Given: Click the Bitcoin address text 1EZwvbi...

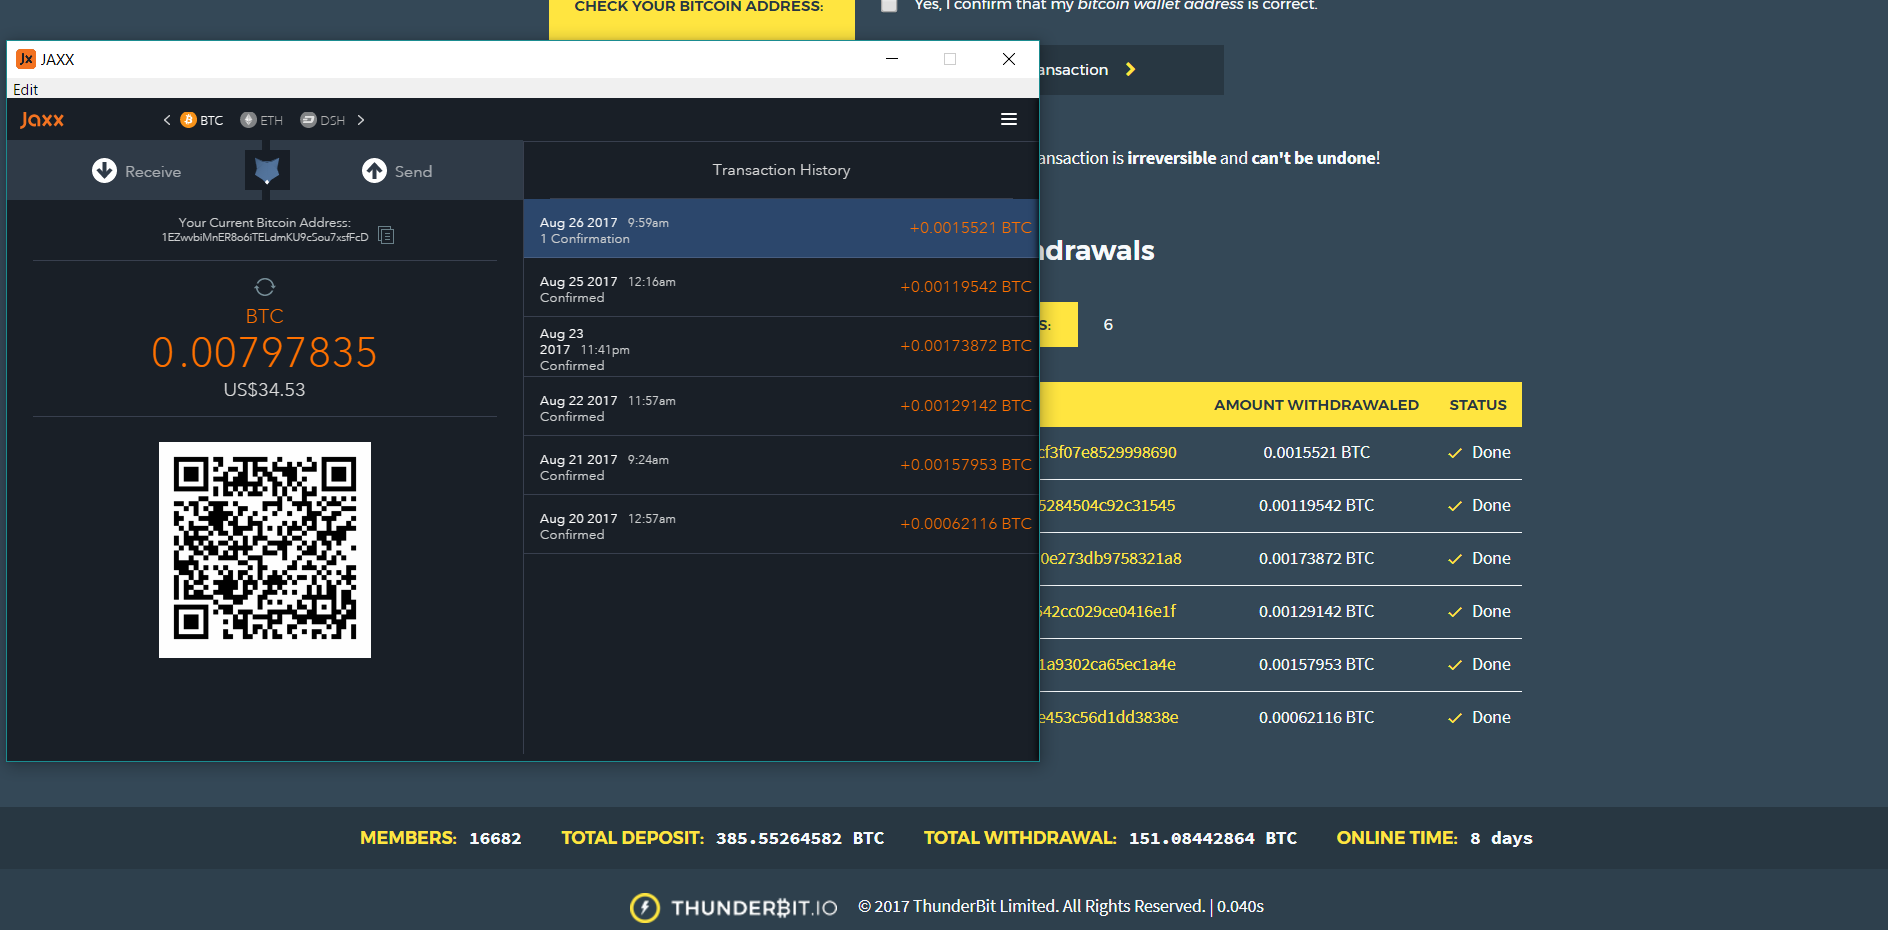Looking at the screenshot, I should [x=265, y=237].
